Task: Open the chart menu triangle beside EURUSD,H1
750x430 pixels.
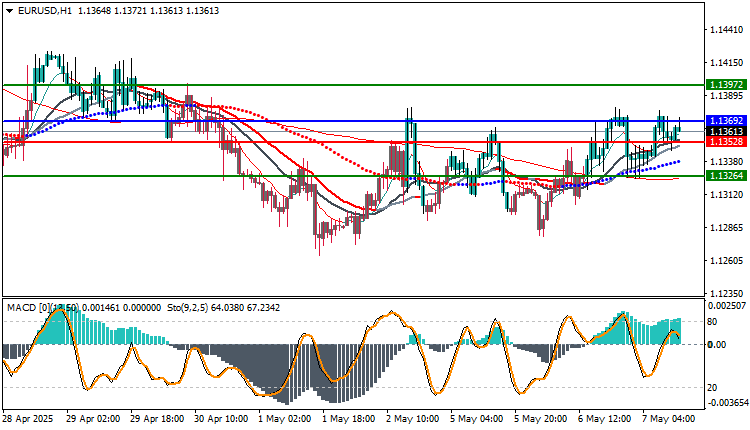Action: click(10, 11)
